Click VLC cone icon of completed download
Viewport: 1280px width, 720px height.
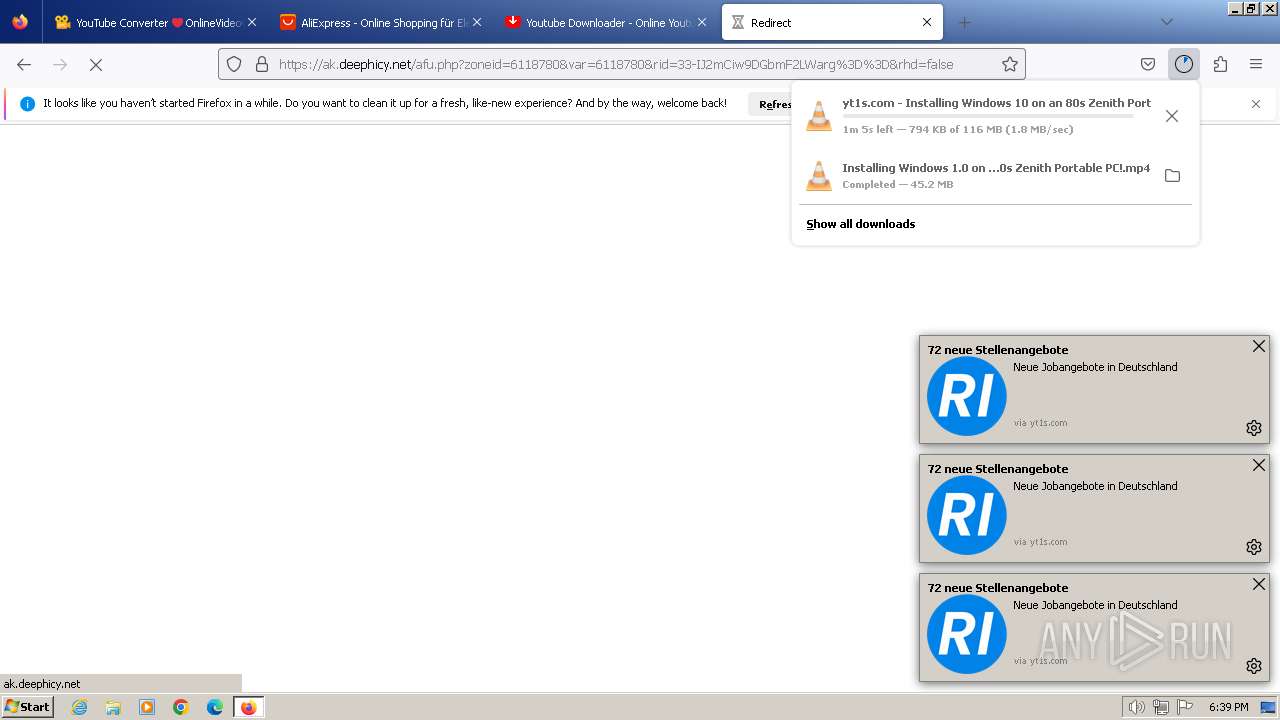[819, 175]
